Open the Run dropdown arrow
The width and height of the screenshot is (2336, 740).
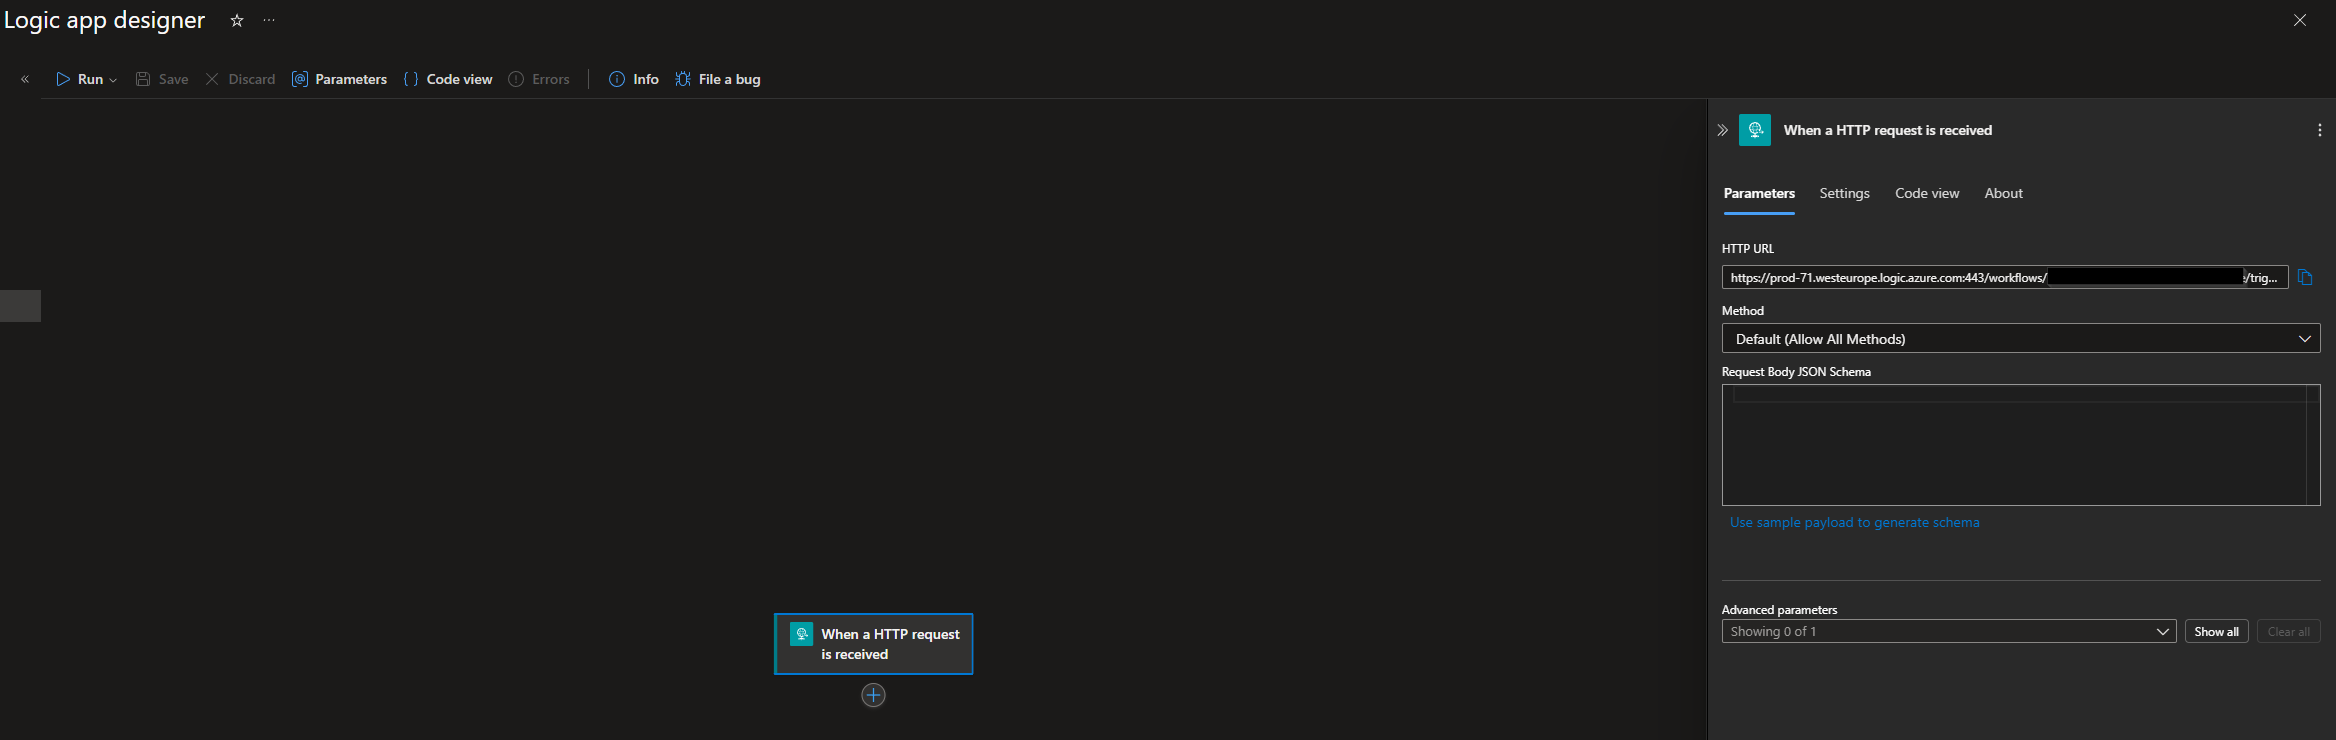113,80
